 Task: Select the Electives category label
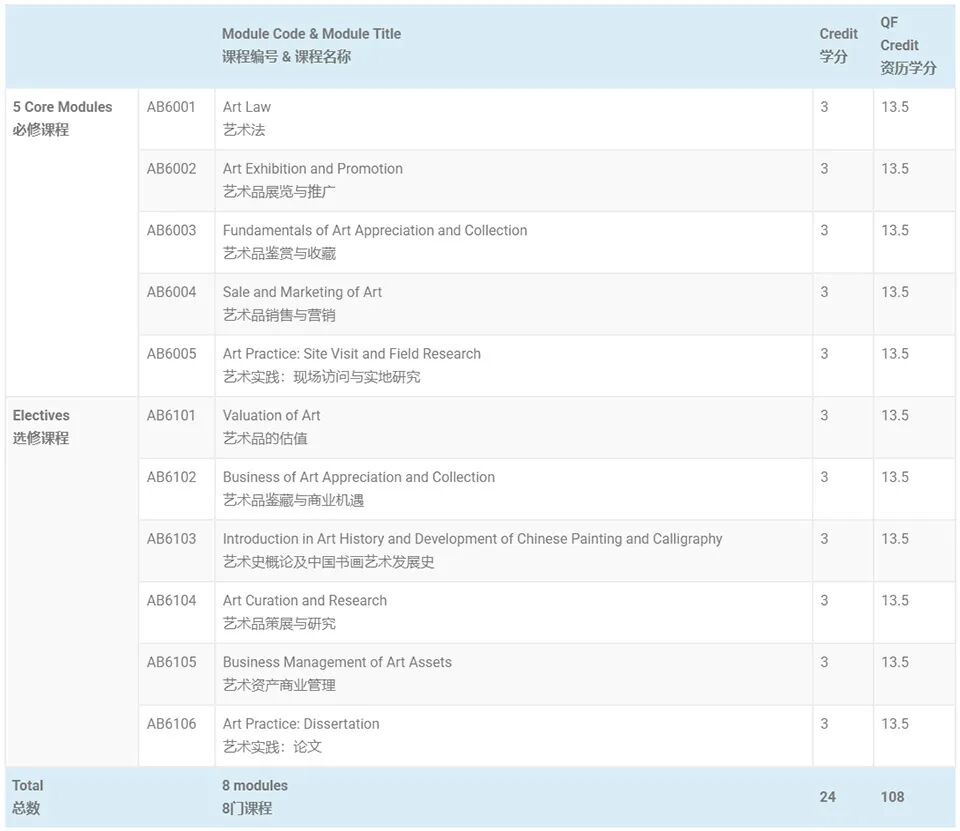(41, 415)
